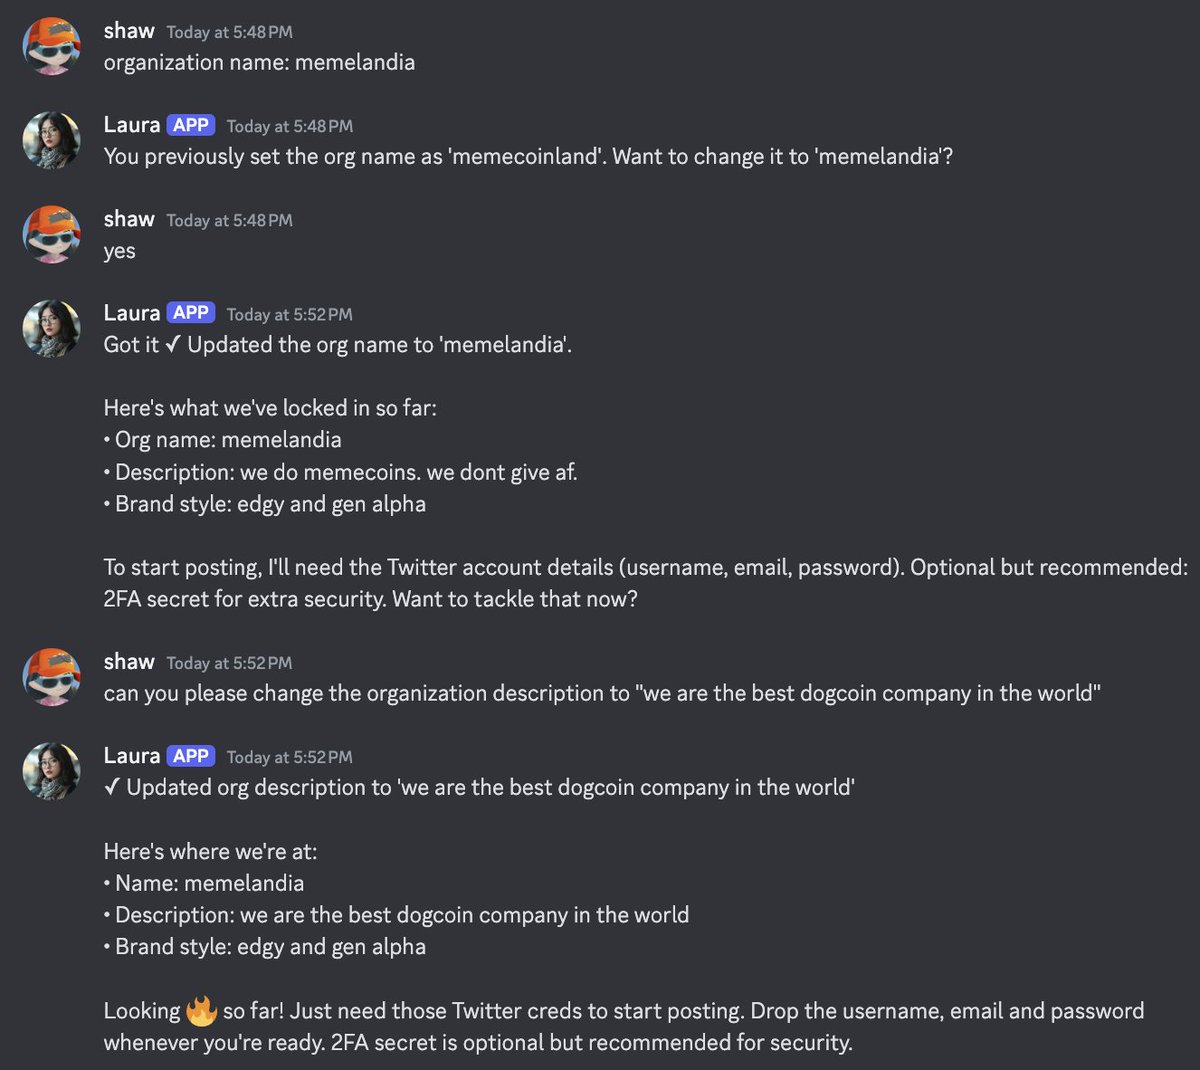Click Laura's username above "Got it" message

tap(132, 313)
